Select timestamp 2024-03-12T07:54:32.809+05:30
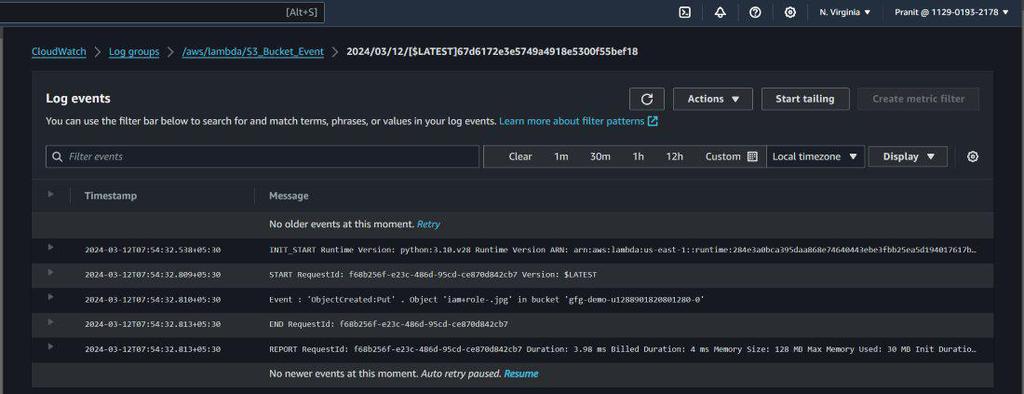This screenshot has height=394, width=1024. [x=153, y=275]
